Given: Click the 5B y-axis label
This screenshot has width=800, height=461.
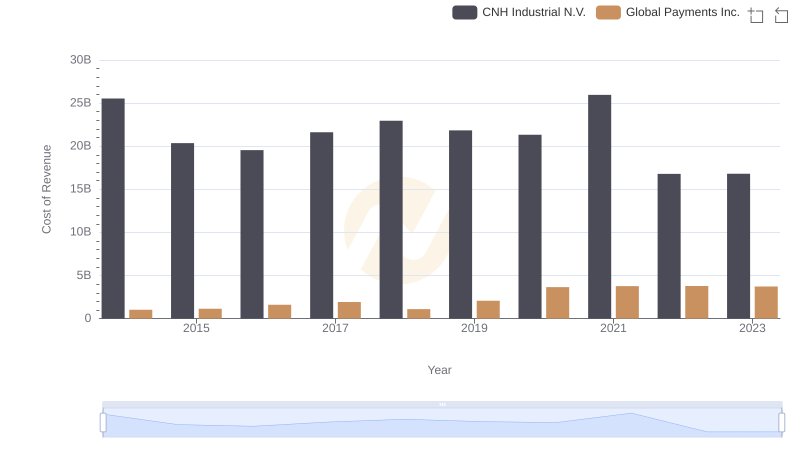Looking at the screenshot, I should (x=84, y=275).
